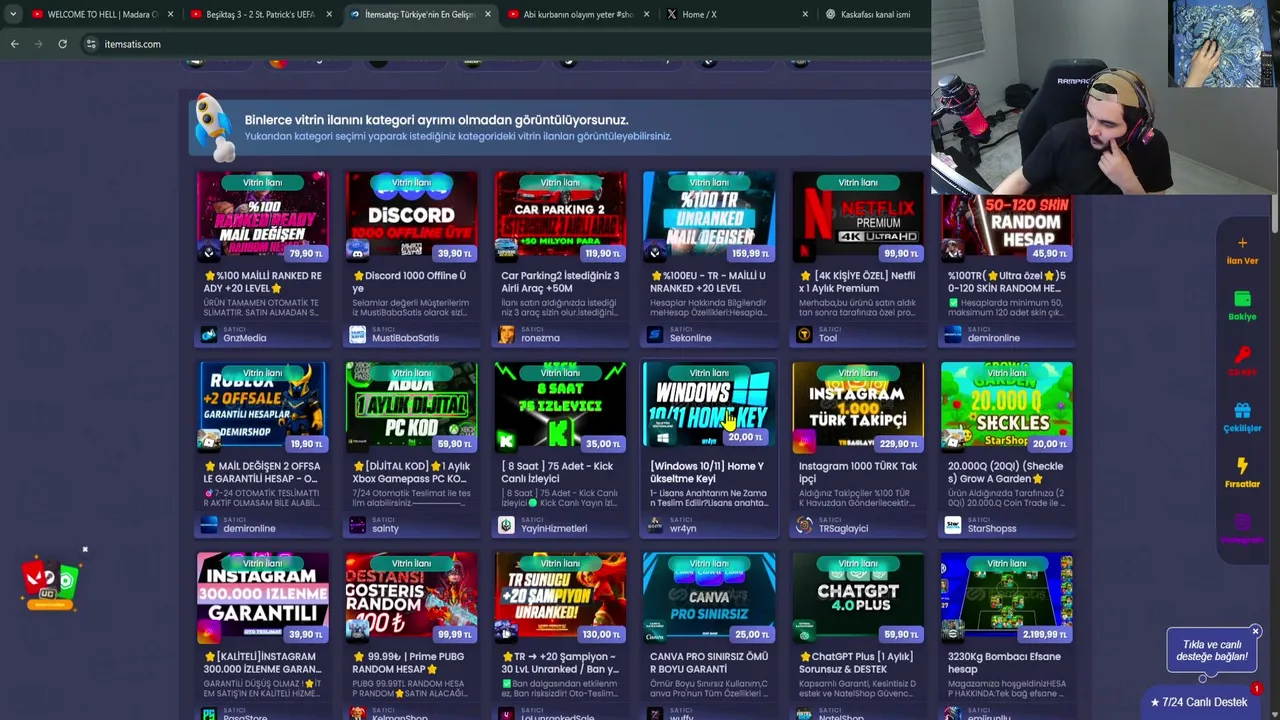This screenshot has height=720, width=1280.
Task: Open seller GnzMedia profile link
Action: 245,338
